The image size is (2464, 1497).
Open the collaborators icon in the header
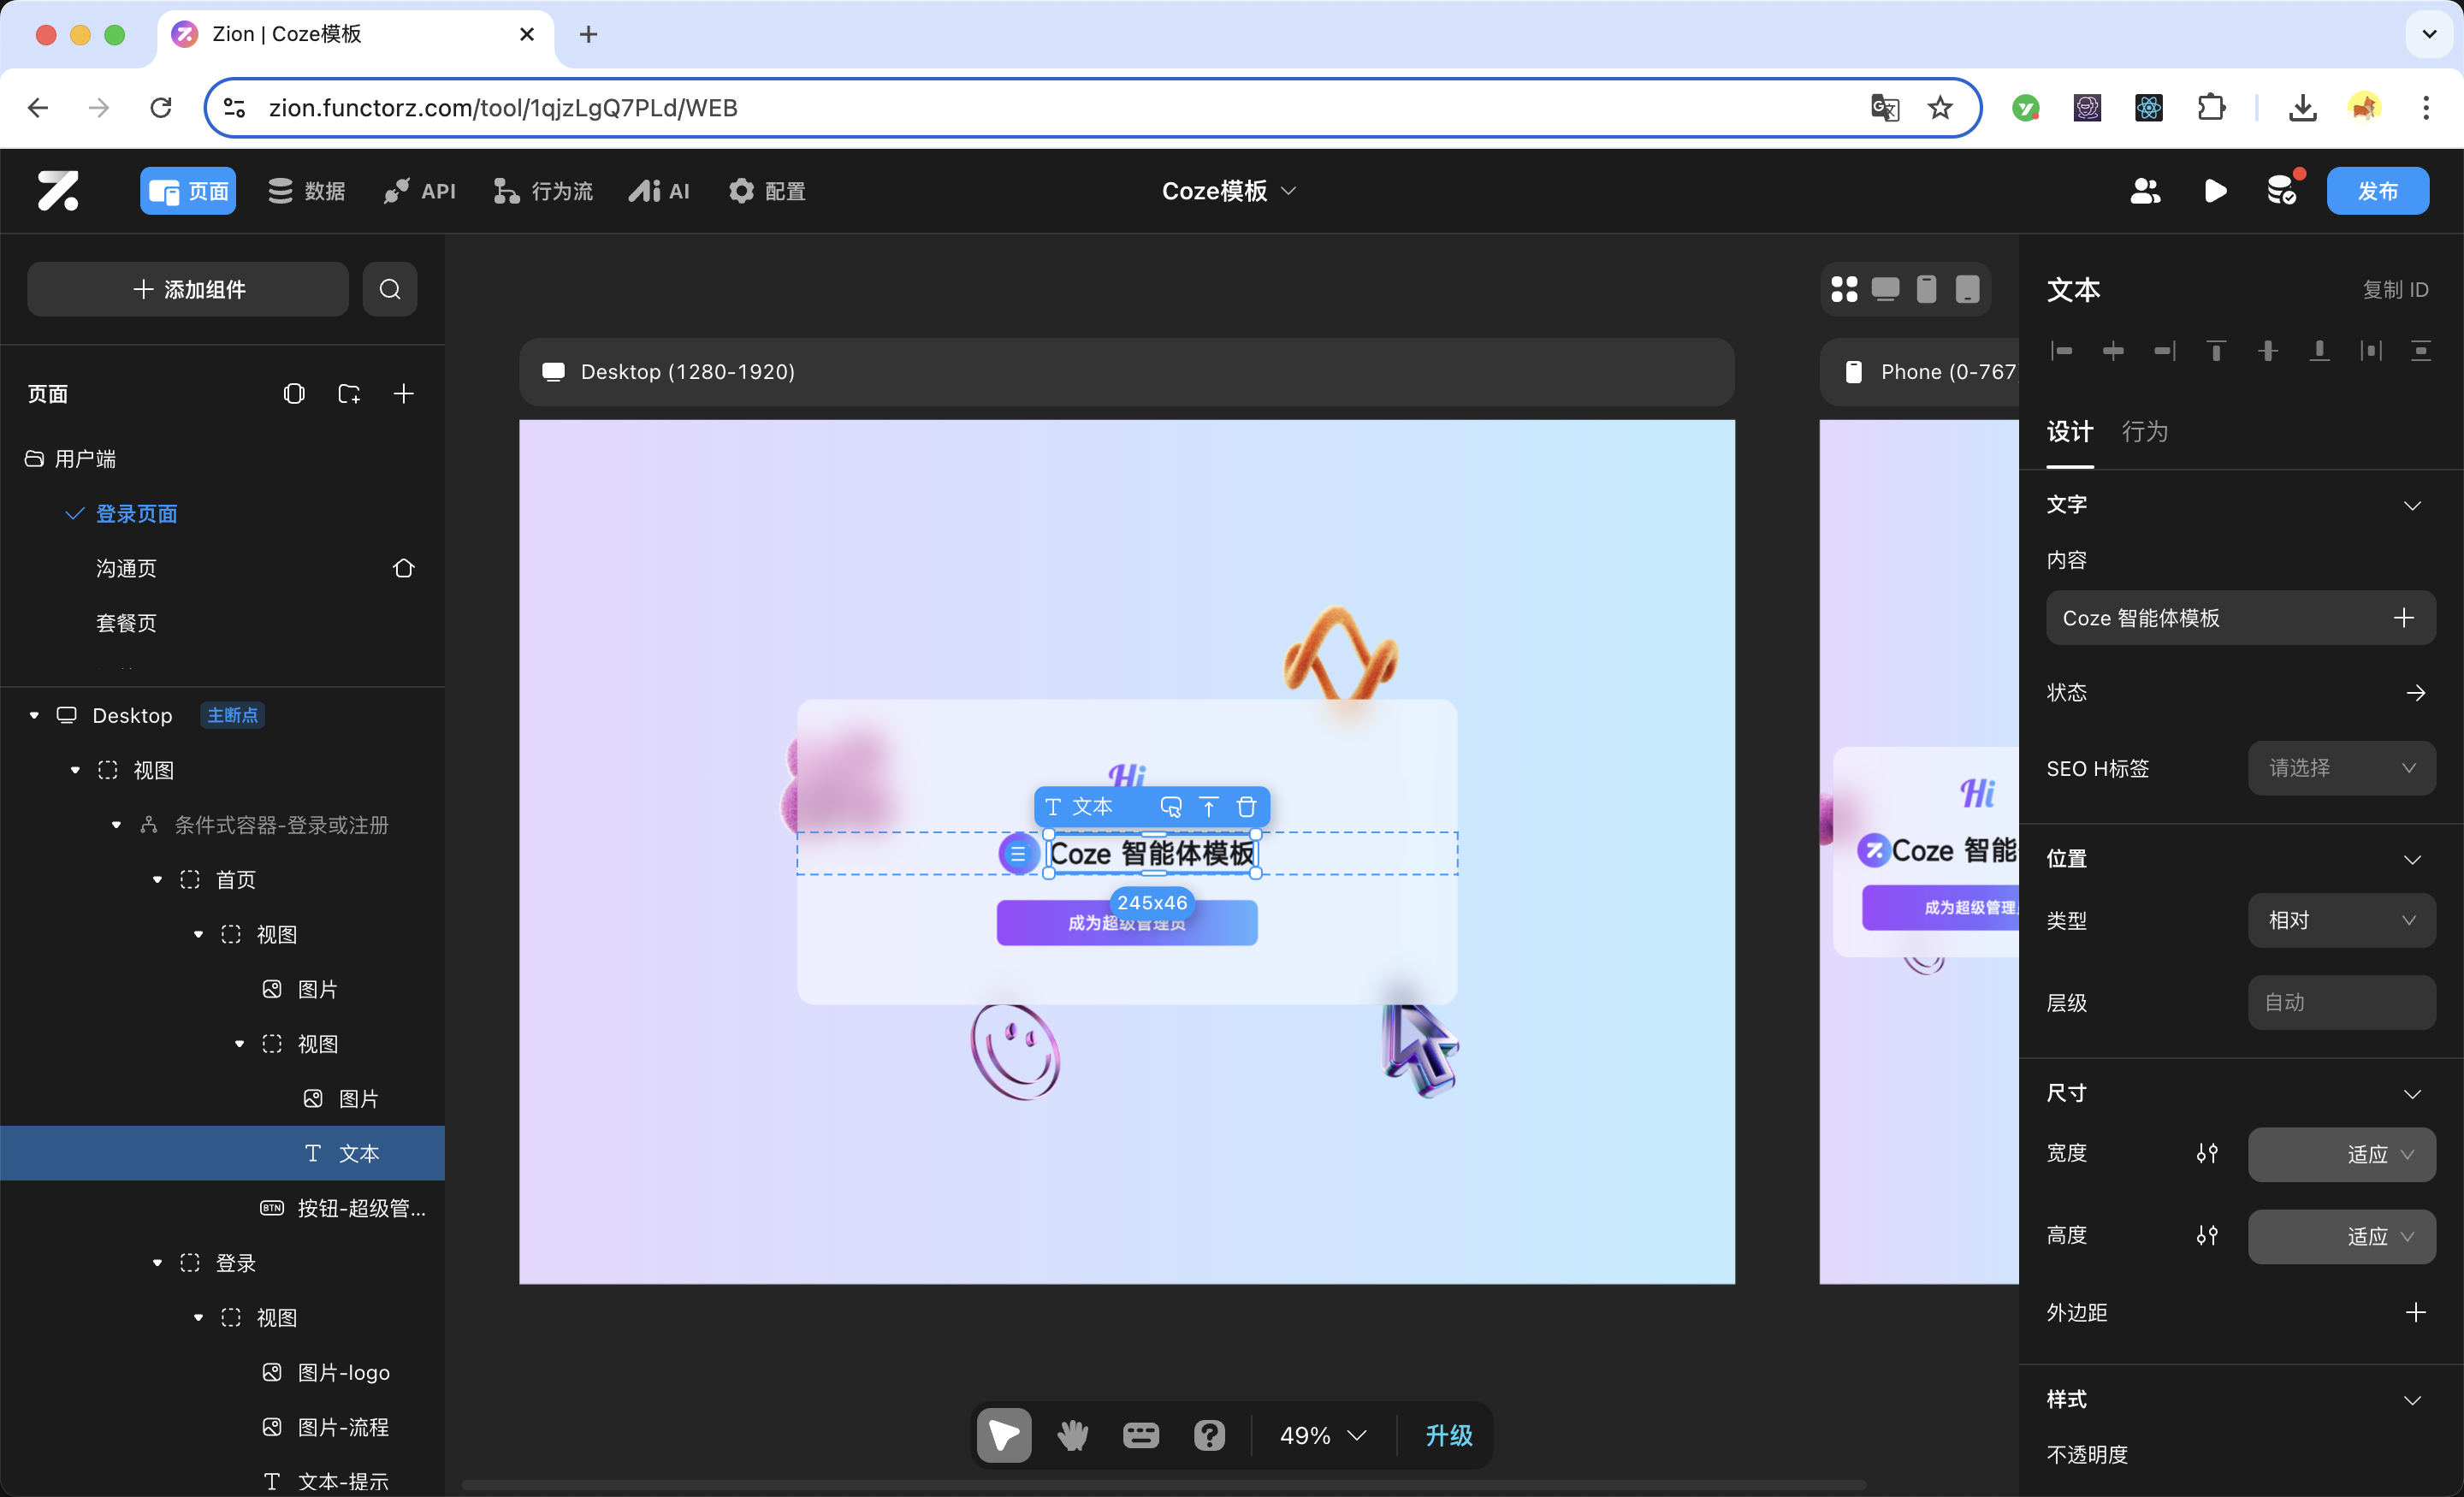point(2145,191)
